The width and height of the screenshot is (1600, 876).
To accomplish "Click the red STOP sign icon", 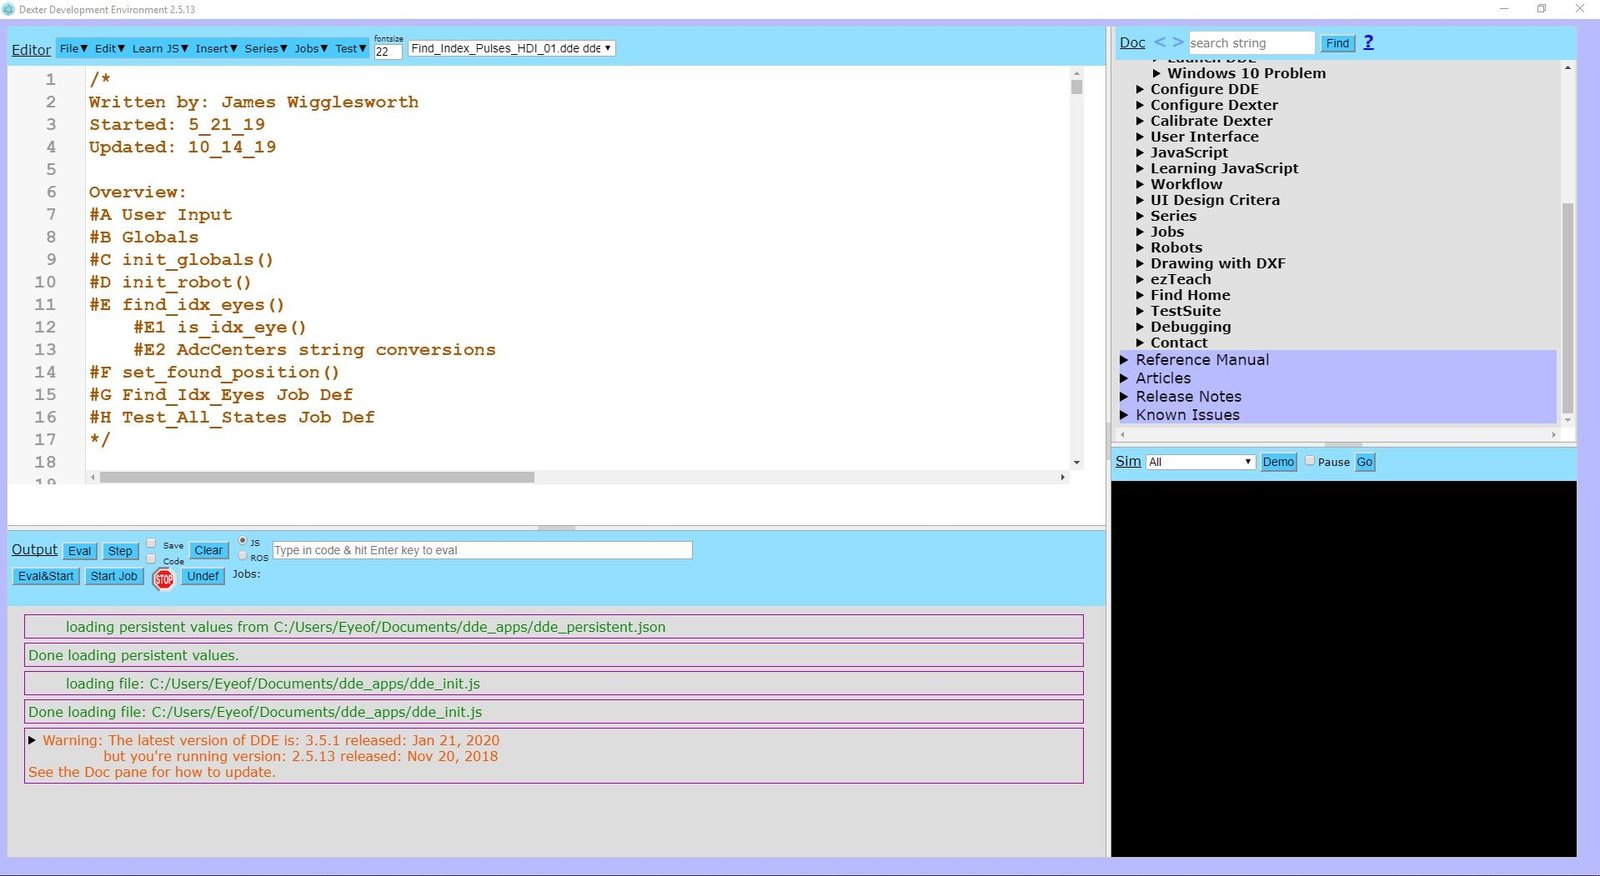I will click(164, 579).
